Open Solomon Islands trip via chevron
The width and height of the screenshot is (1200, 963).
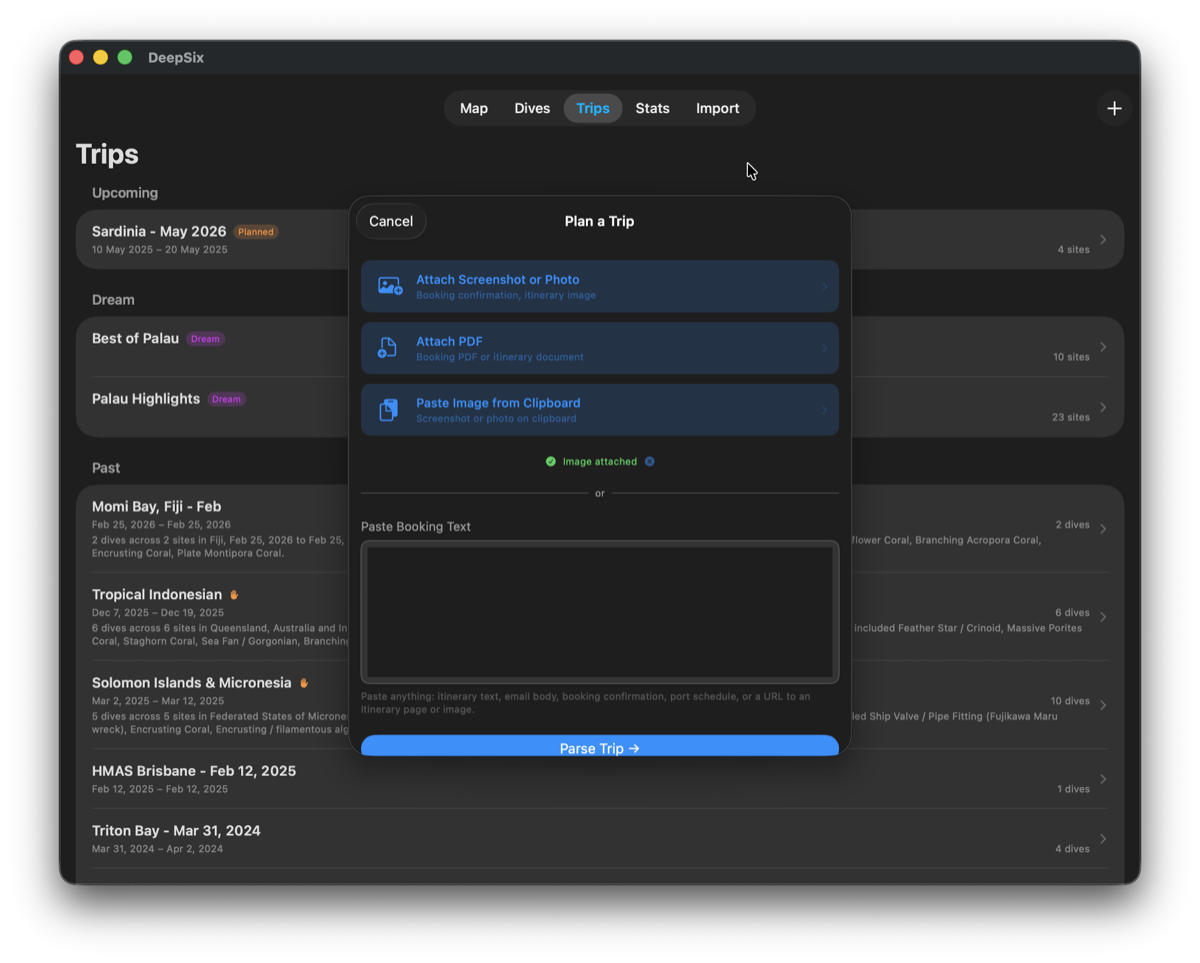[1103, 705]
